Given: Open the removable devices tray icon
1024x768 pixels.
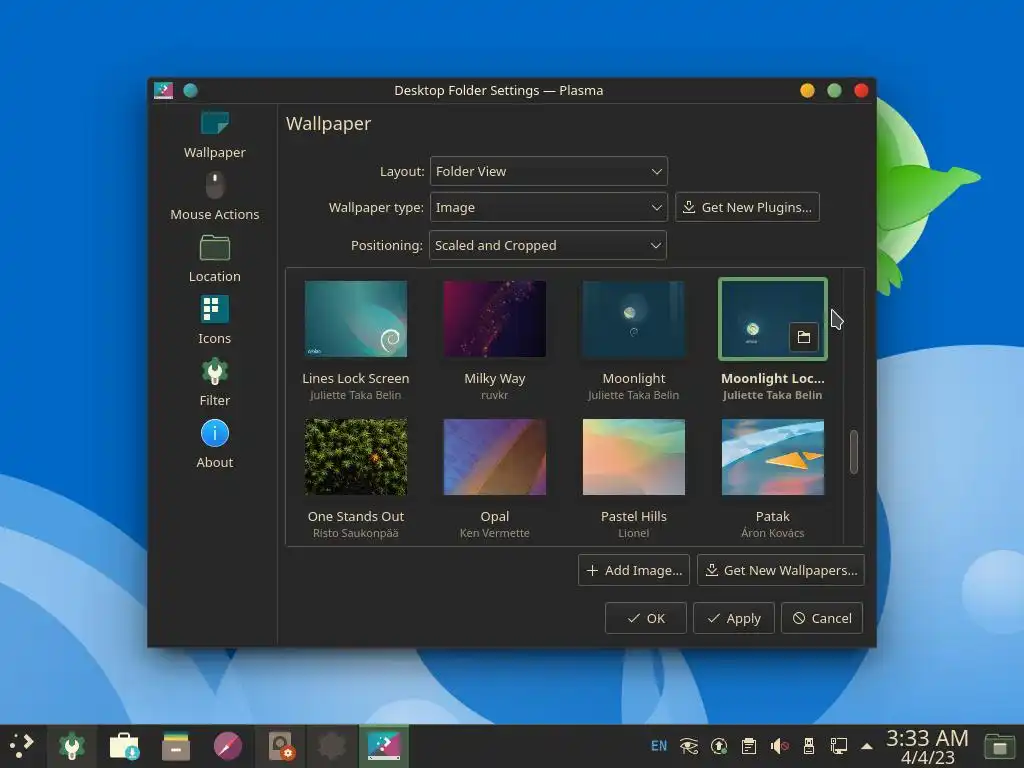Looking at the screenshot, I should (x=808, y=746).
